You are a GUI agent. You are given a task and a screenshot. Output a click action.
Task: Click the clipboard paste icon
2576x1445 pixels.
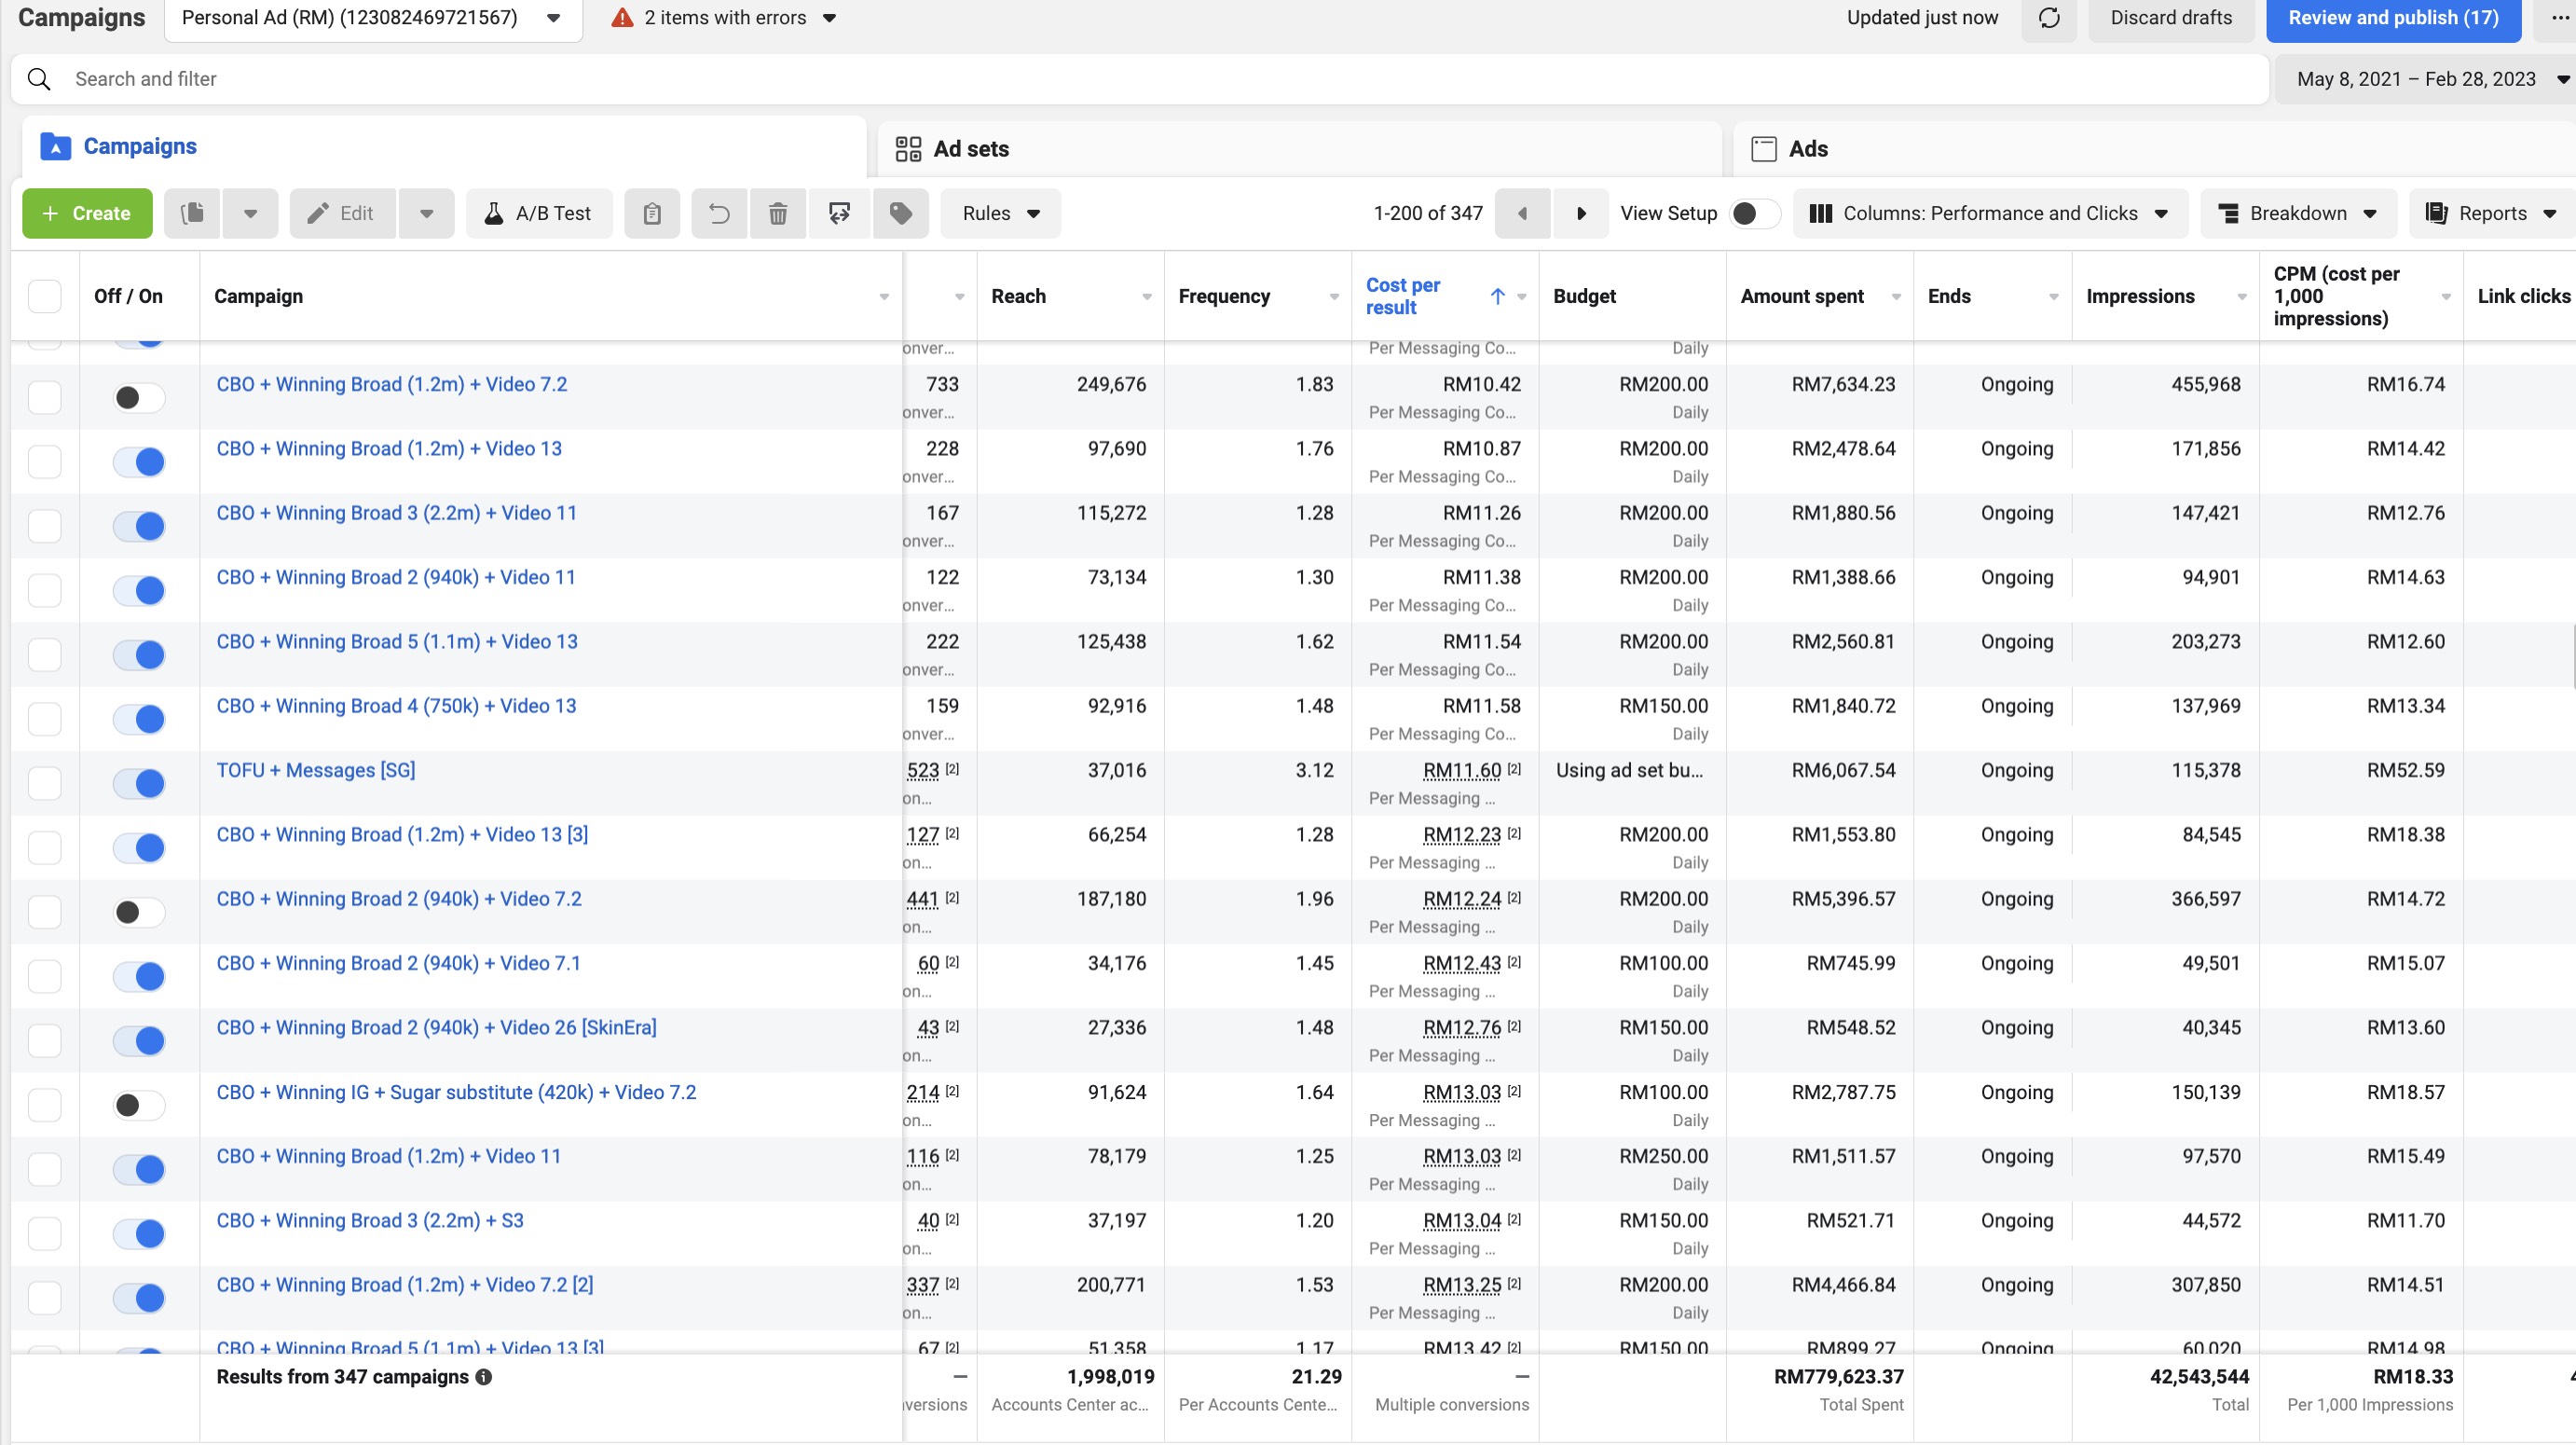(652, 213)
